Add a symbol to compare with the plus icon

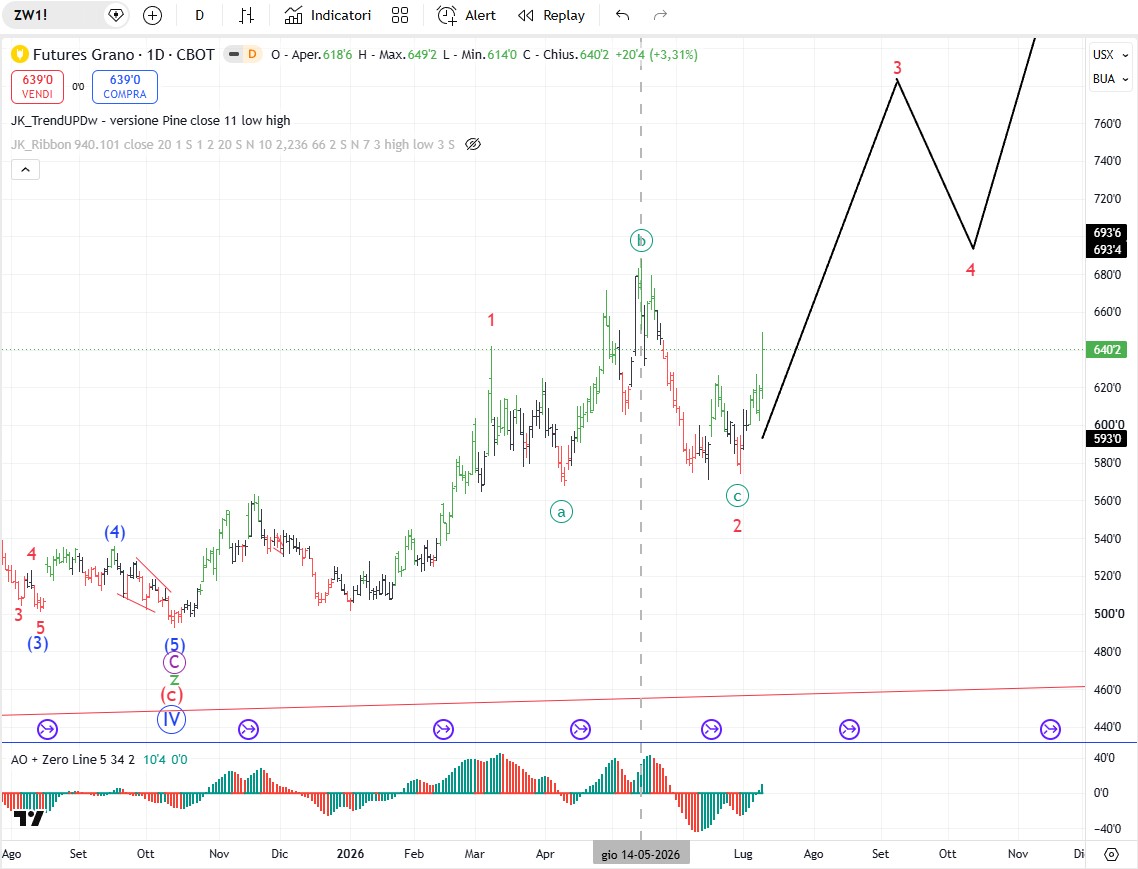pyautogui.click(x=152, y=15)
